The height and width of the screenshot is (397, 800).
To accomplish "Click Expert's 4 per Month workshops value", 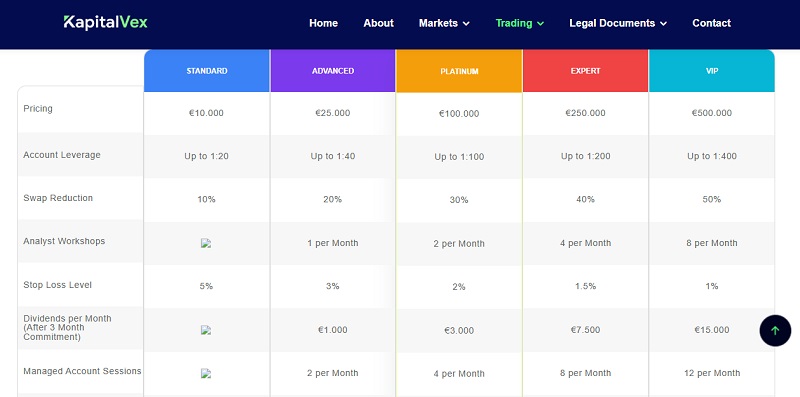I will pyautogui.click(x=585, y=243).
